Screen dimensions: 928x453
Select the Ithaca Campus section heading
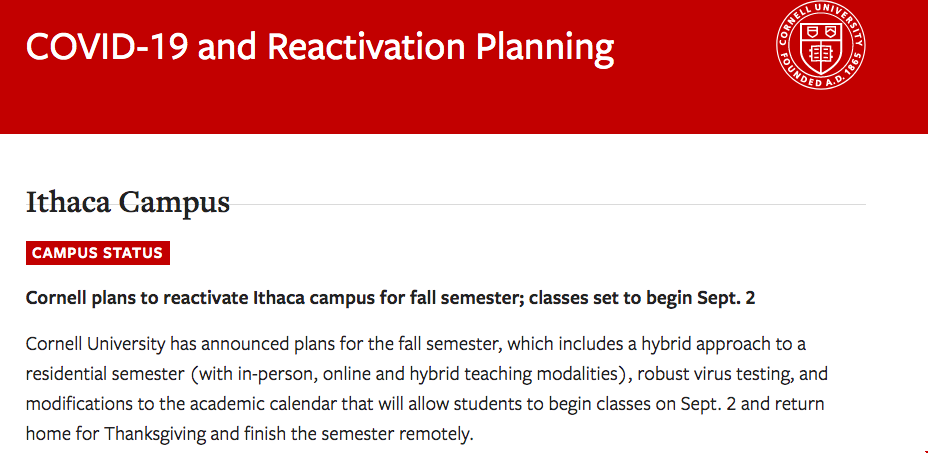point(128,203)
